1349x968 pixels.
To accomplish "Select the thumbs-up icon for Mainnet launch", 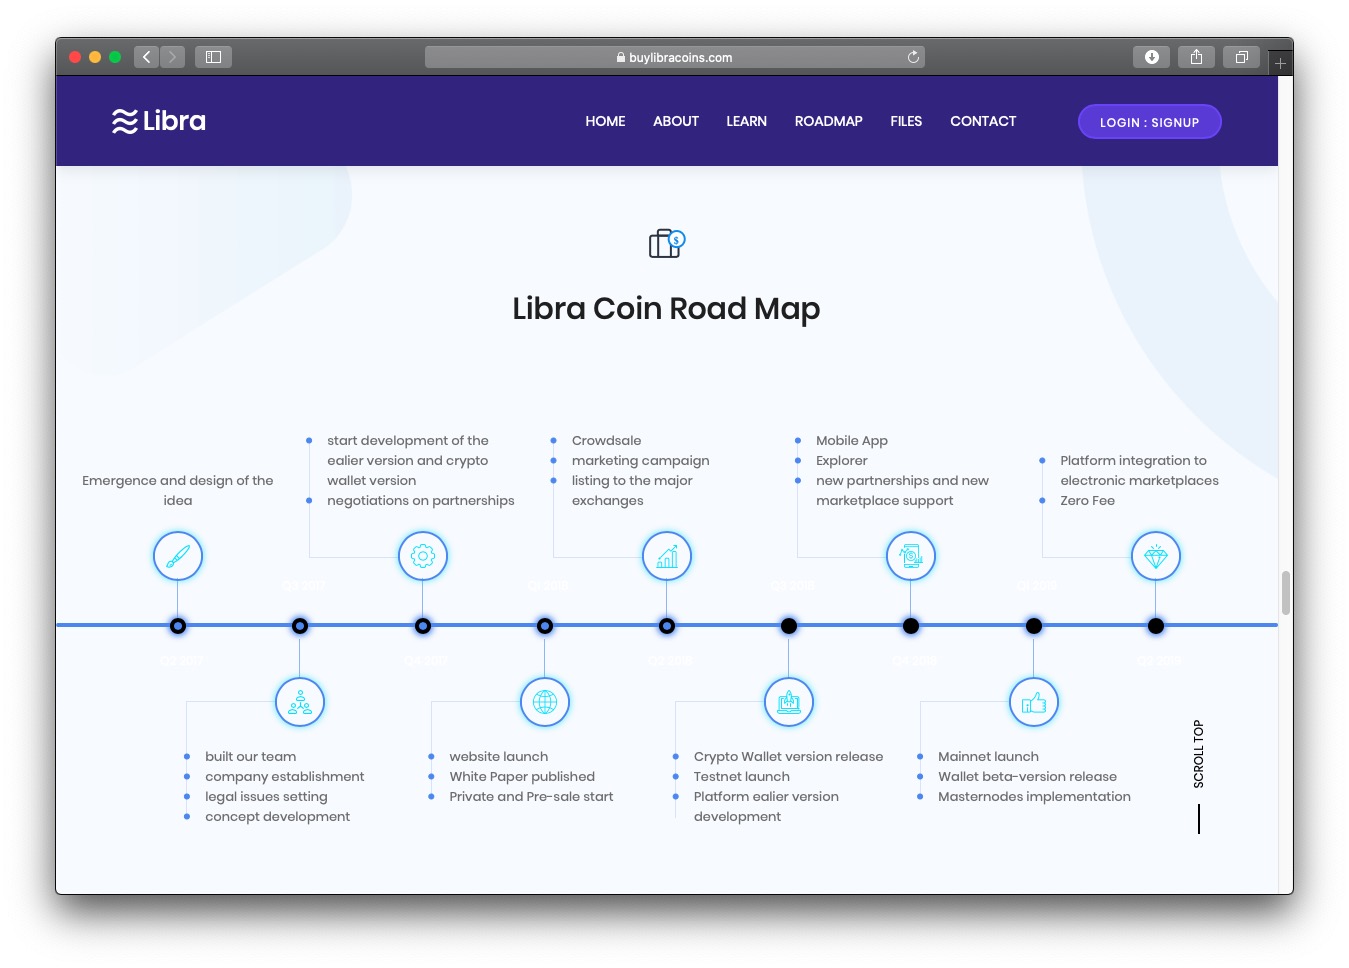I will (x=1034, y=702).
